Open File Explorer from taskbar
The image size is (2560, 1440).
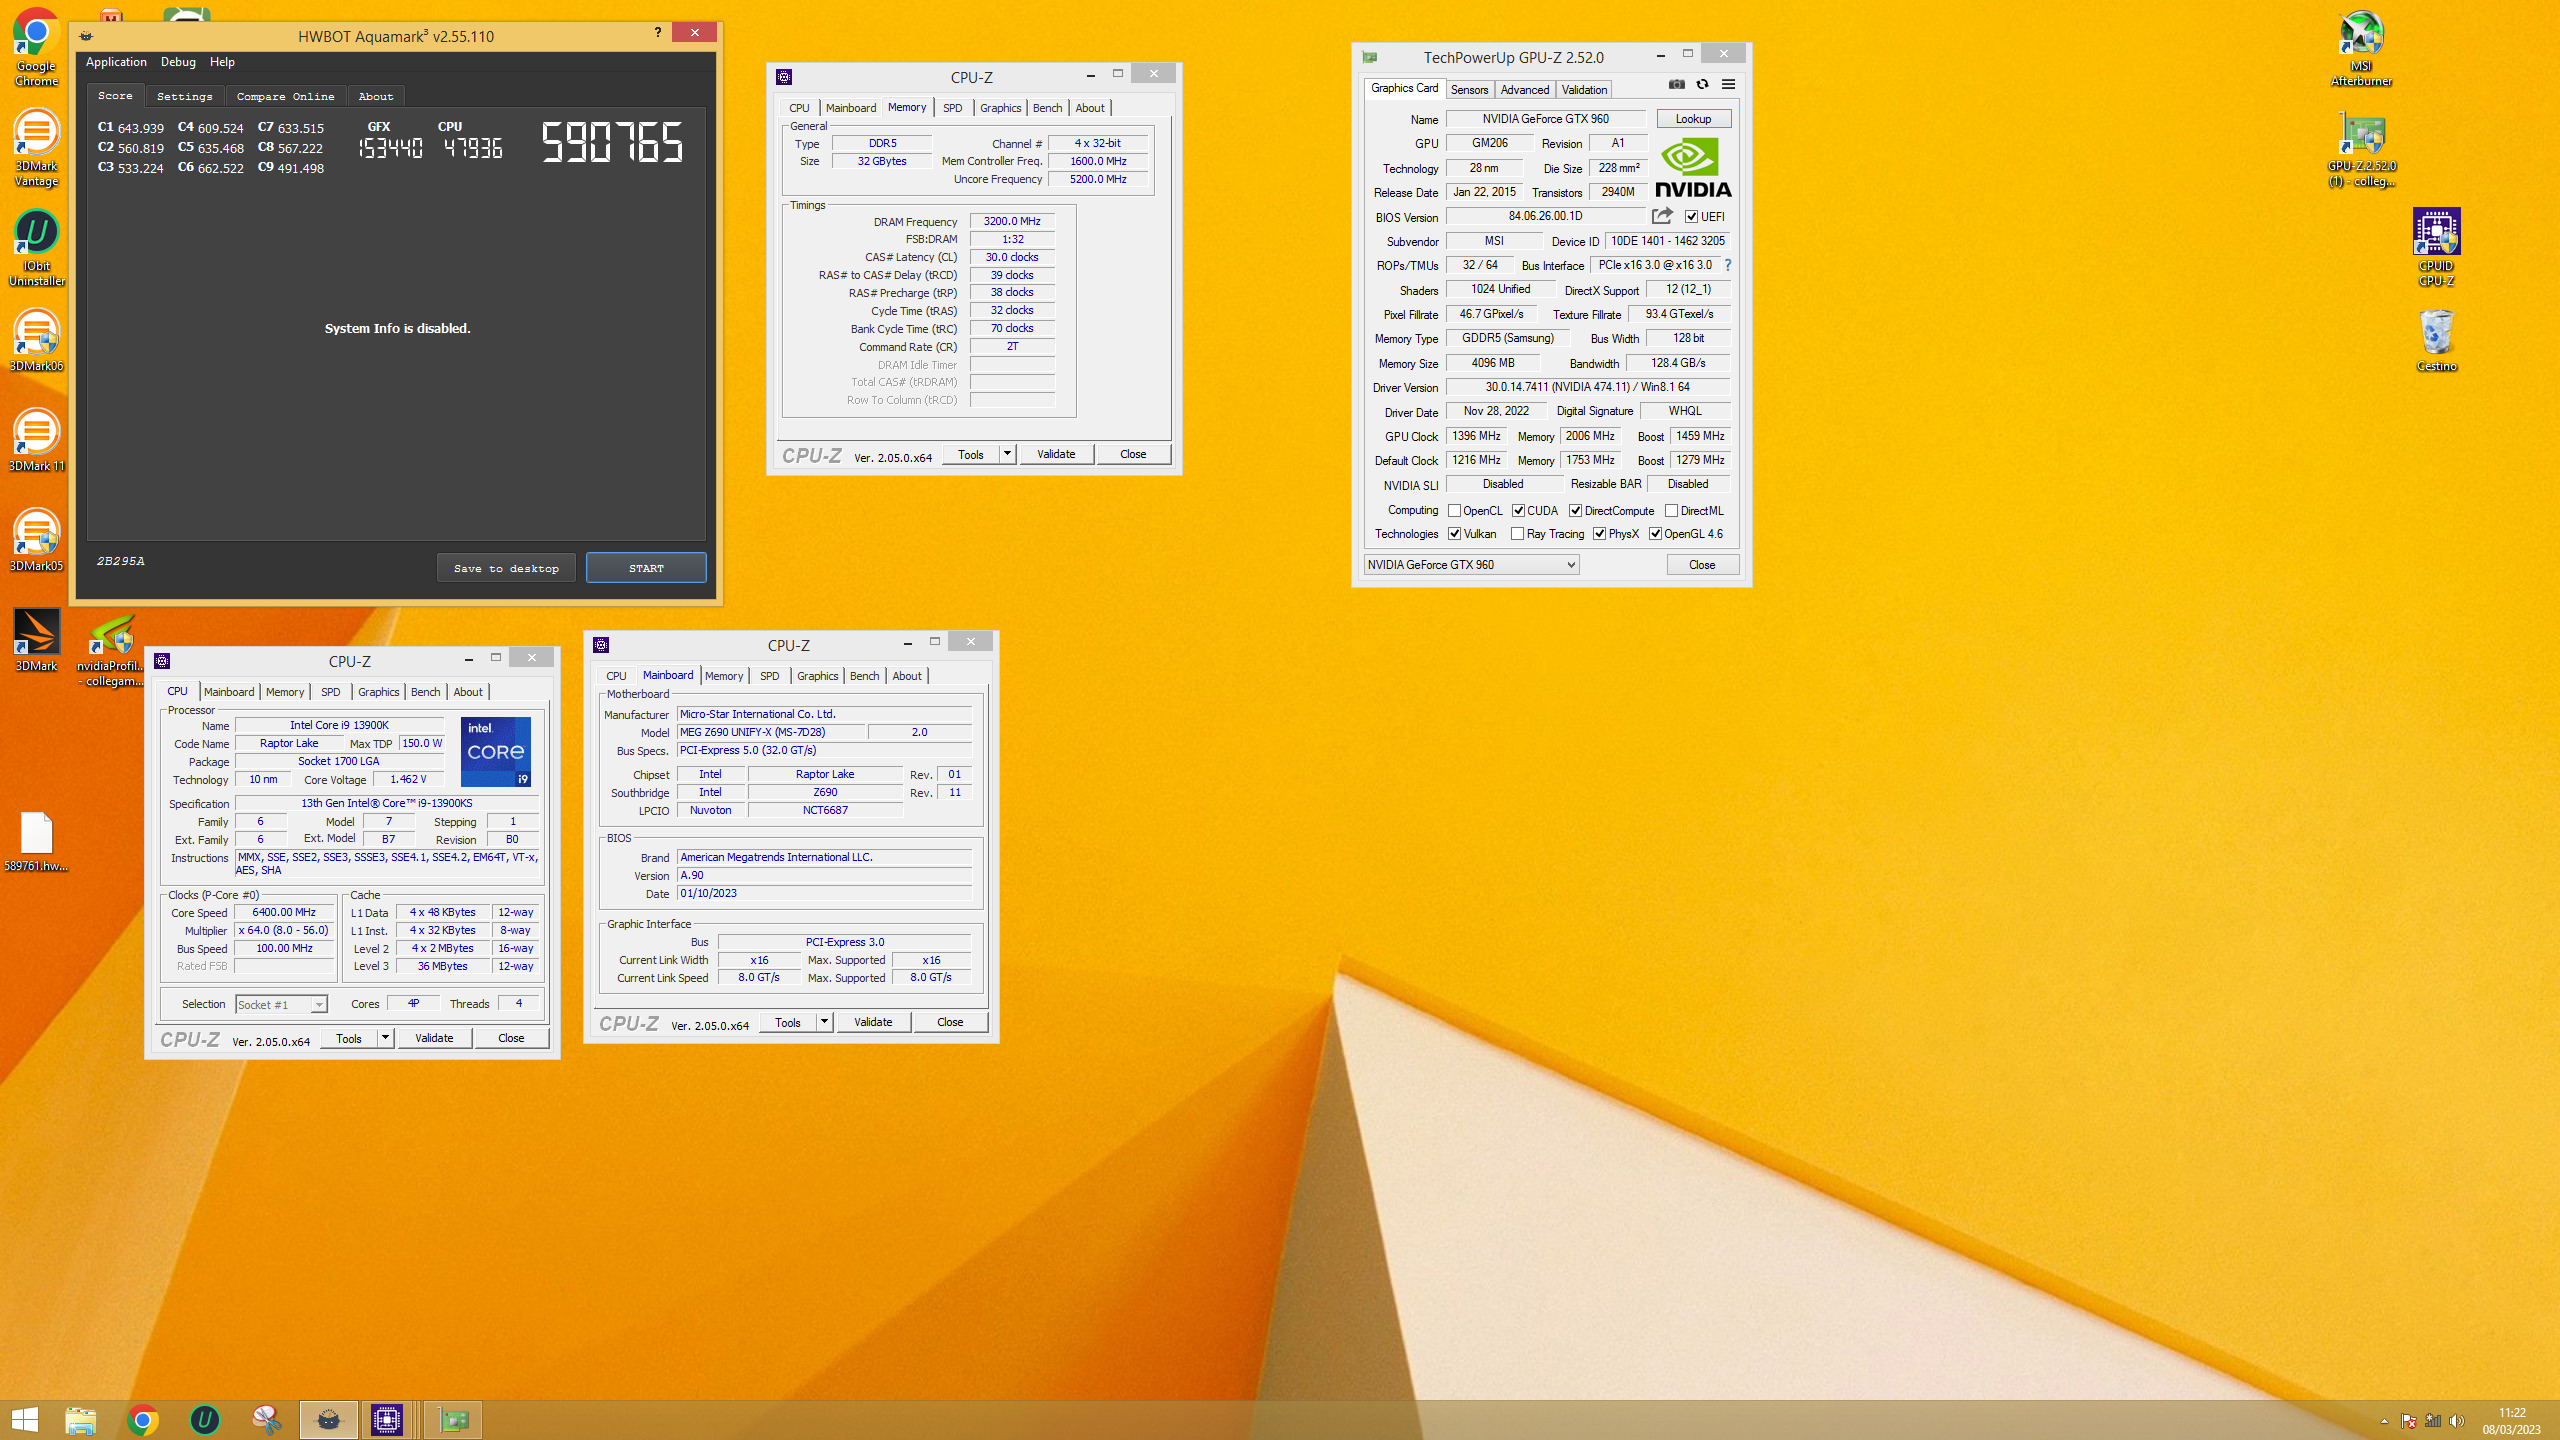point(81,1419)
